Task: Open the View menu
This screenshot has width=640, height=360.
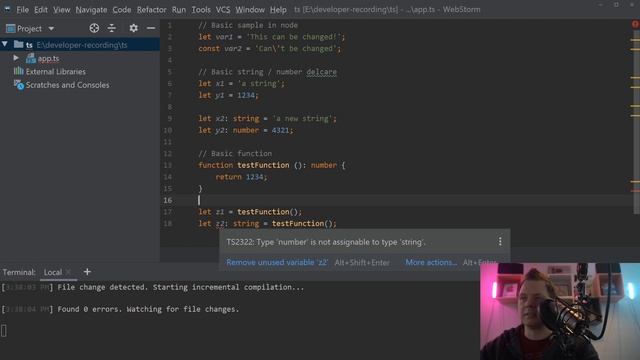Action: pyautogui.click(x=62, y=9)
